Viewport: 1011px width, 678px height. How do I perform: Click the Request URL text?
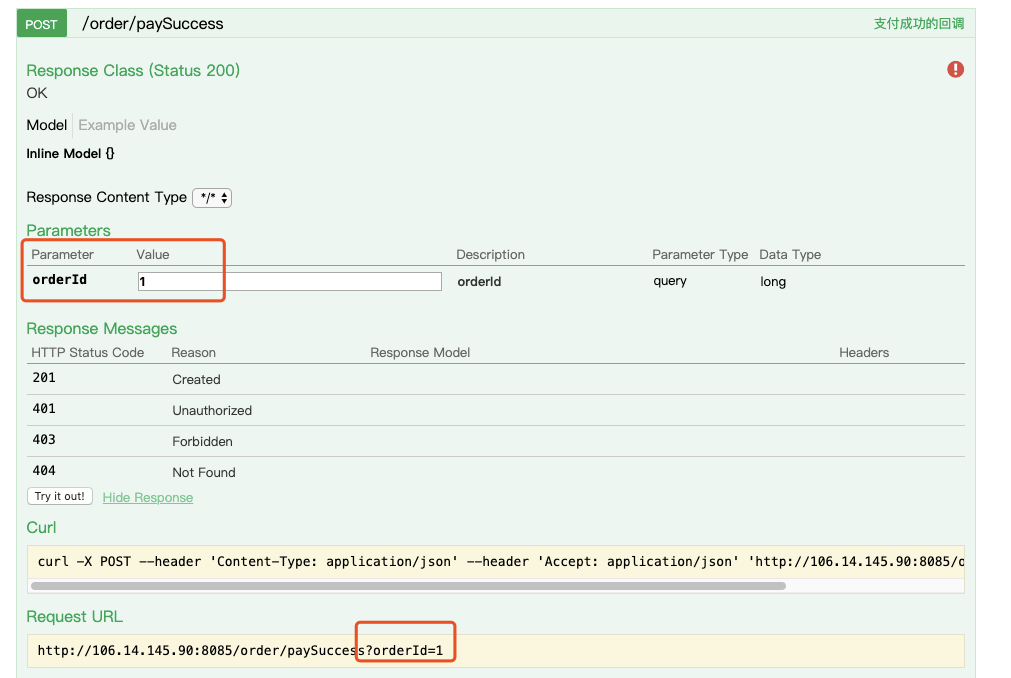coord(240,650)
